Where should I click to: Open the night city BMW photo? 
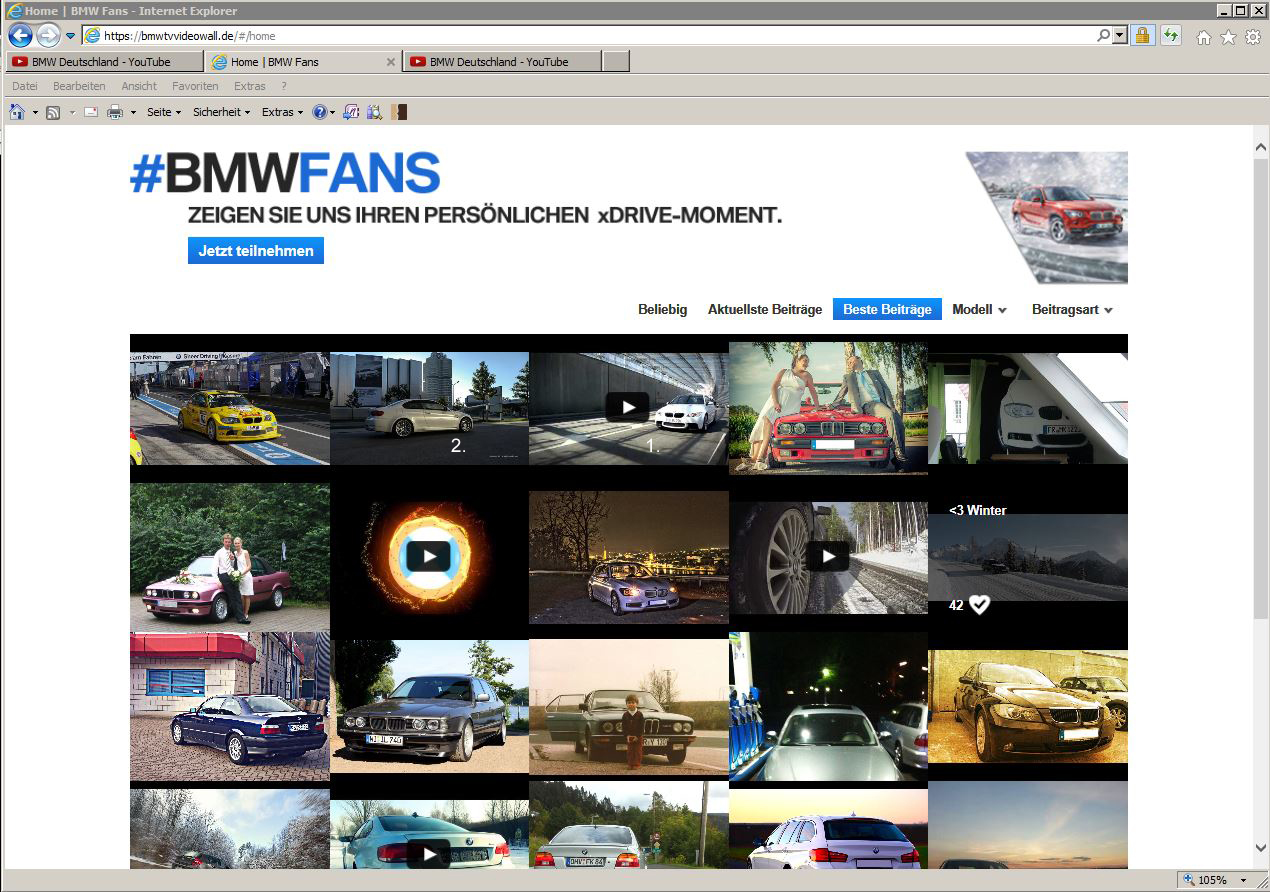pos(628,557)
